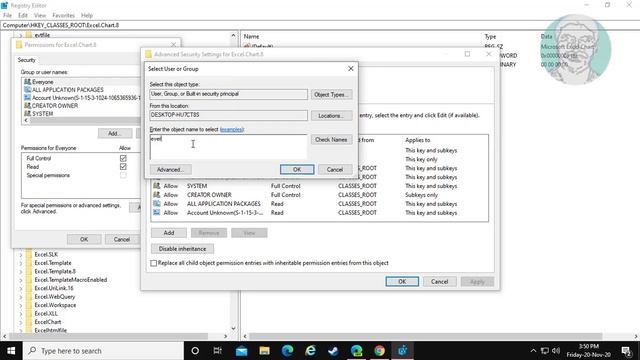Open File Explorer from taskbar
Image resolution: width=640 pixels, height=360 pixels.
264,351
